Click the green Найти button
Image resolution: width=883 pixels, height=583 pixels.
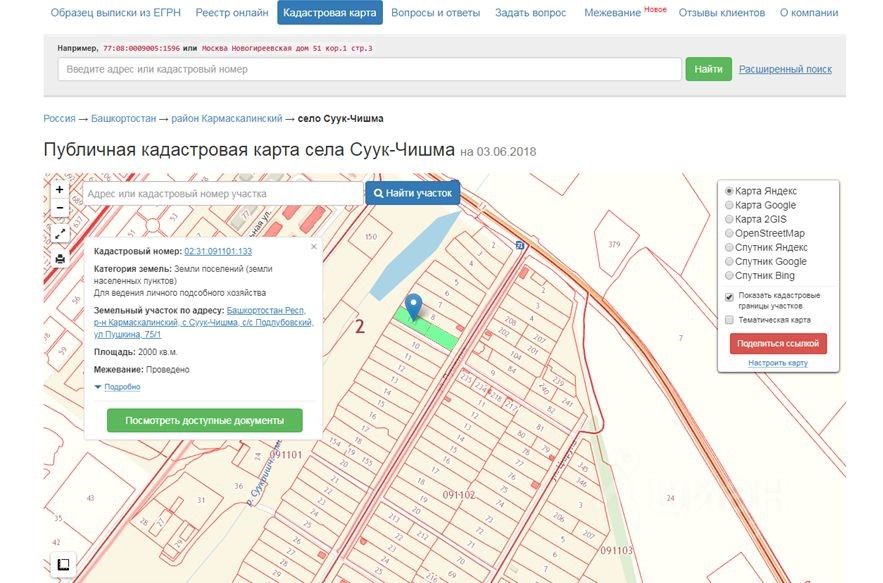[x=708, y=69]
